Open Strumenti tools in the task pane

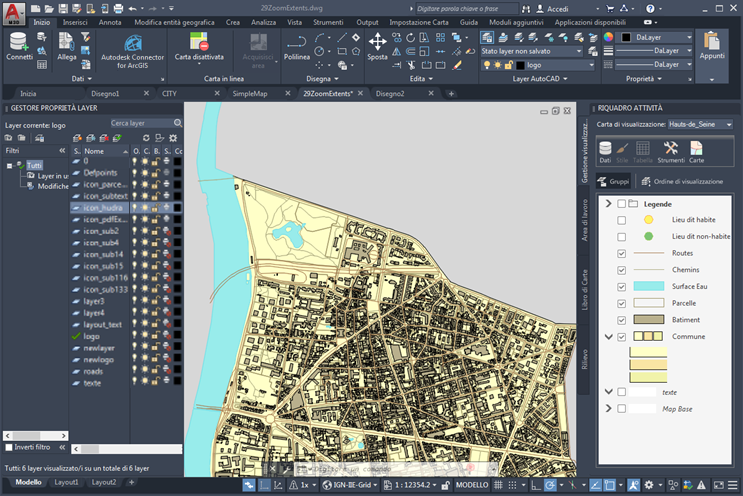[x=671, y=151]
